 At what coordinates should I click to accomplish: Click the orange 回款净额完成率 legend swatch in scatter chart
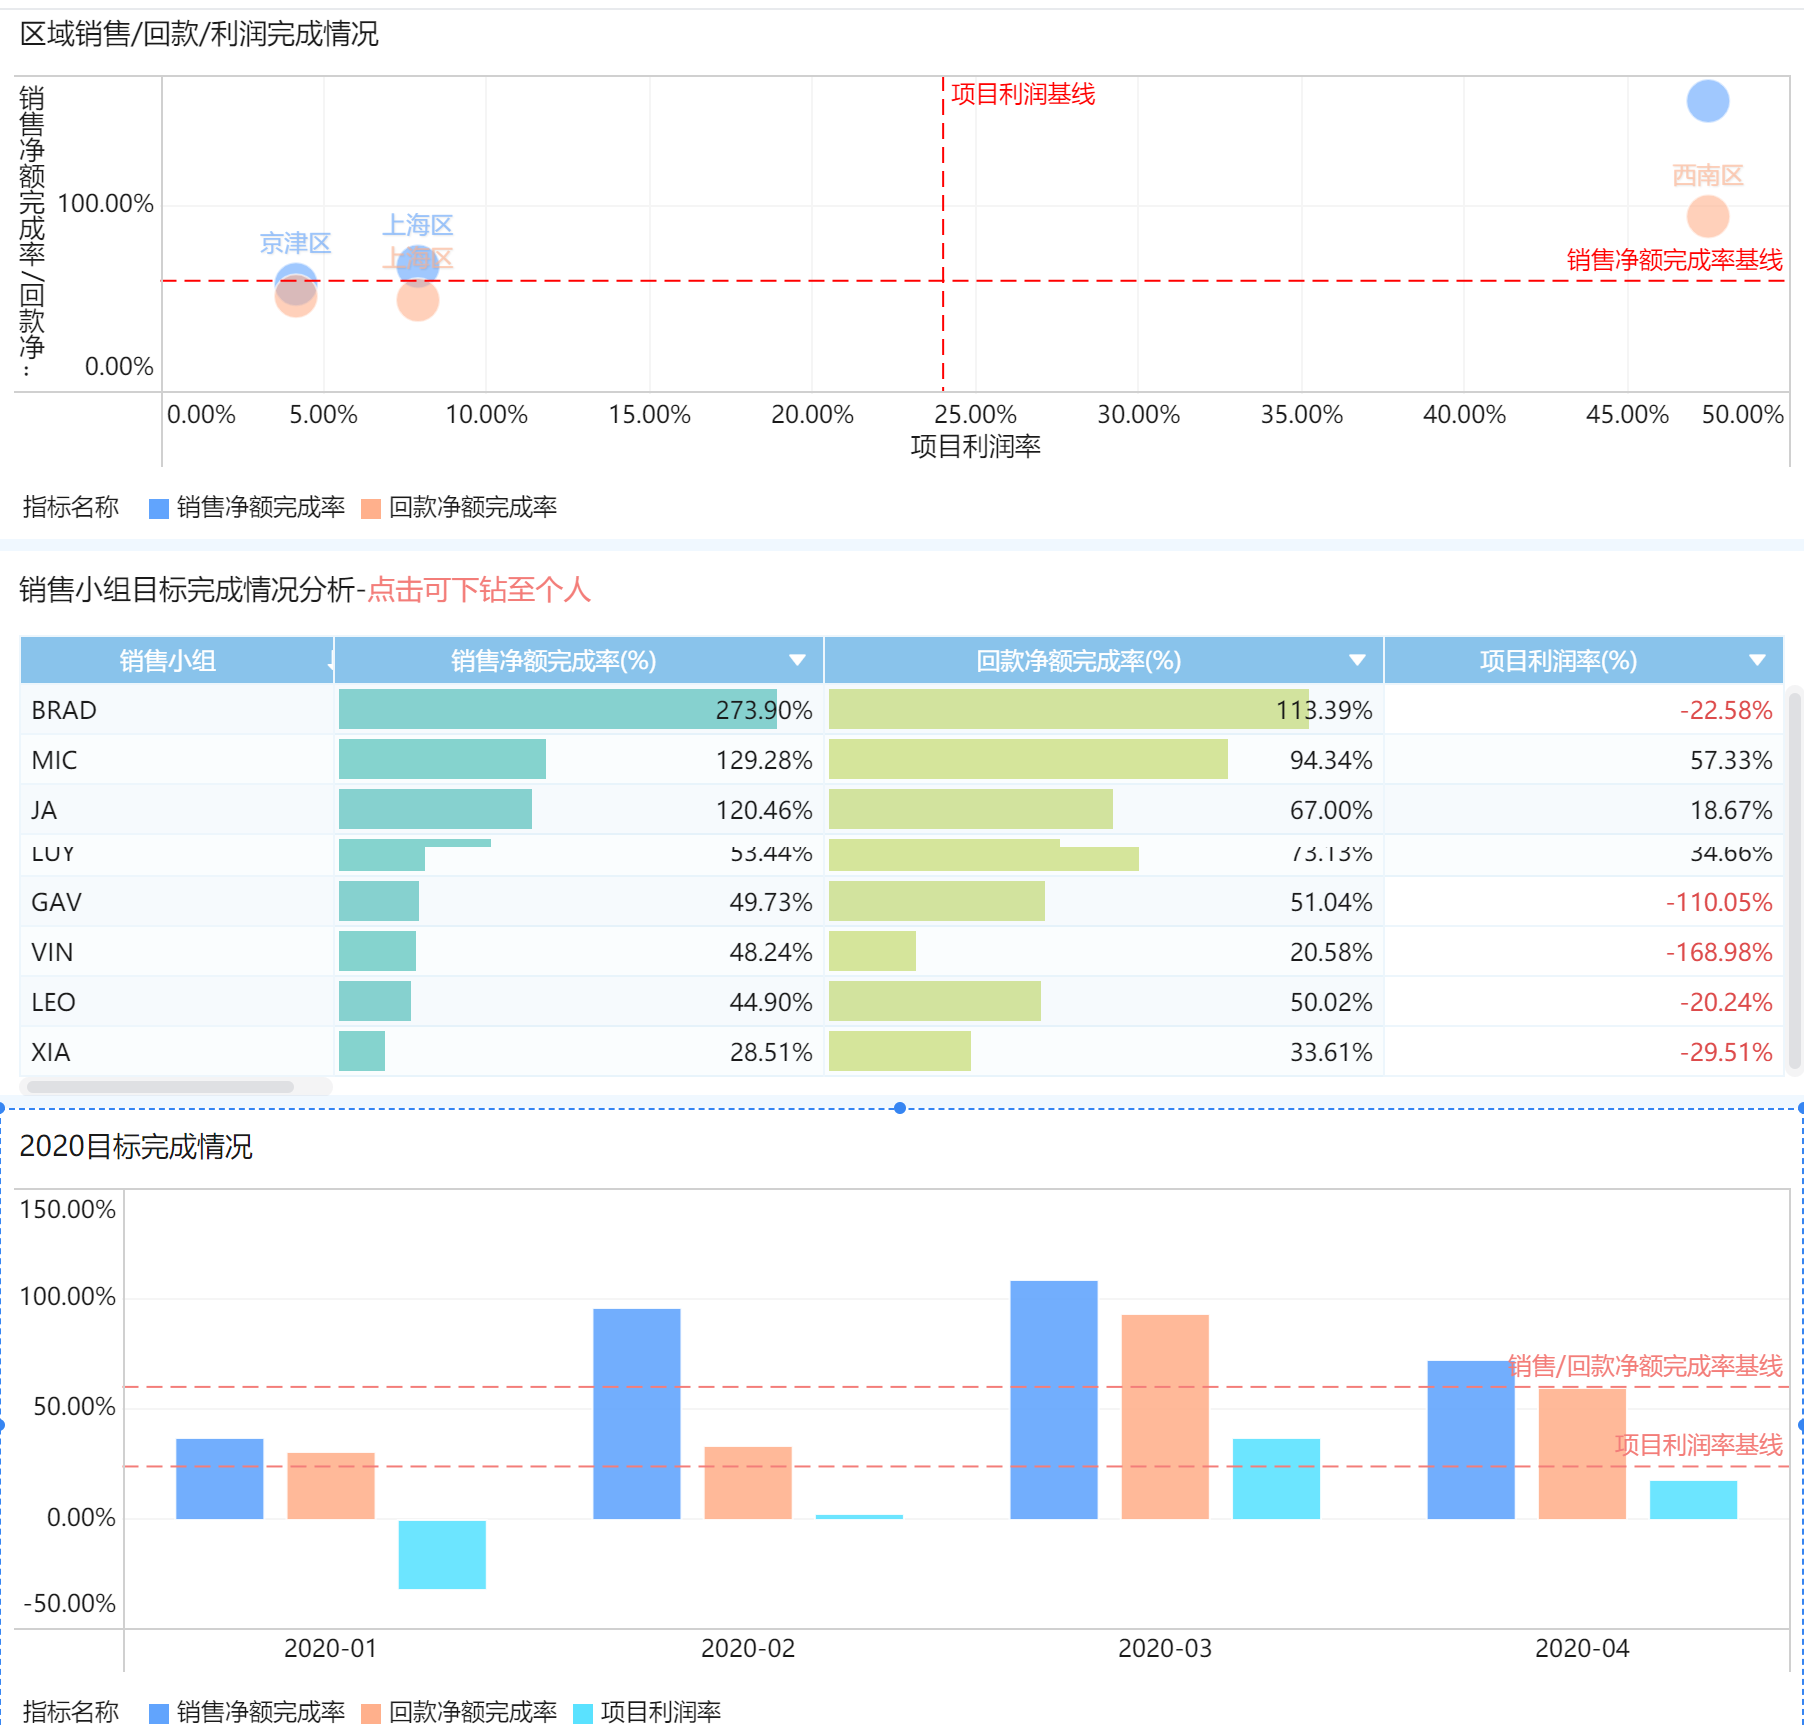(x=371, y=508)
